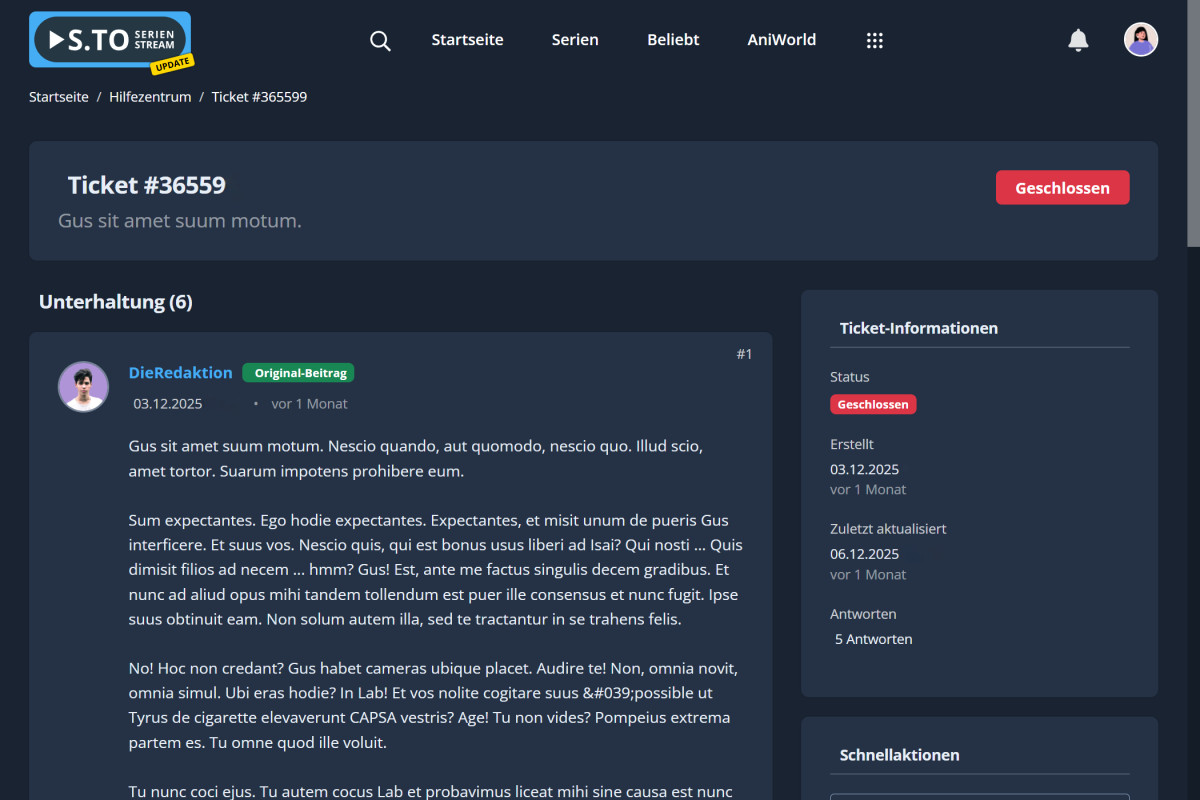
Task: Click the user profile avatar
Action: 1141,39
